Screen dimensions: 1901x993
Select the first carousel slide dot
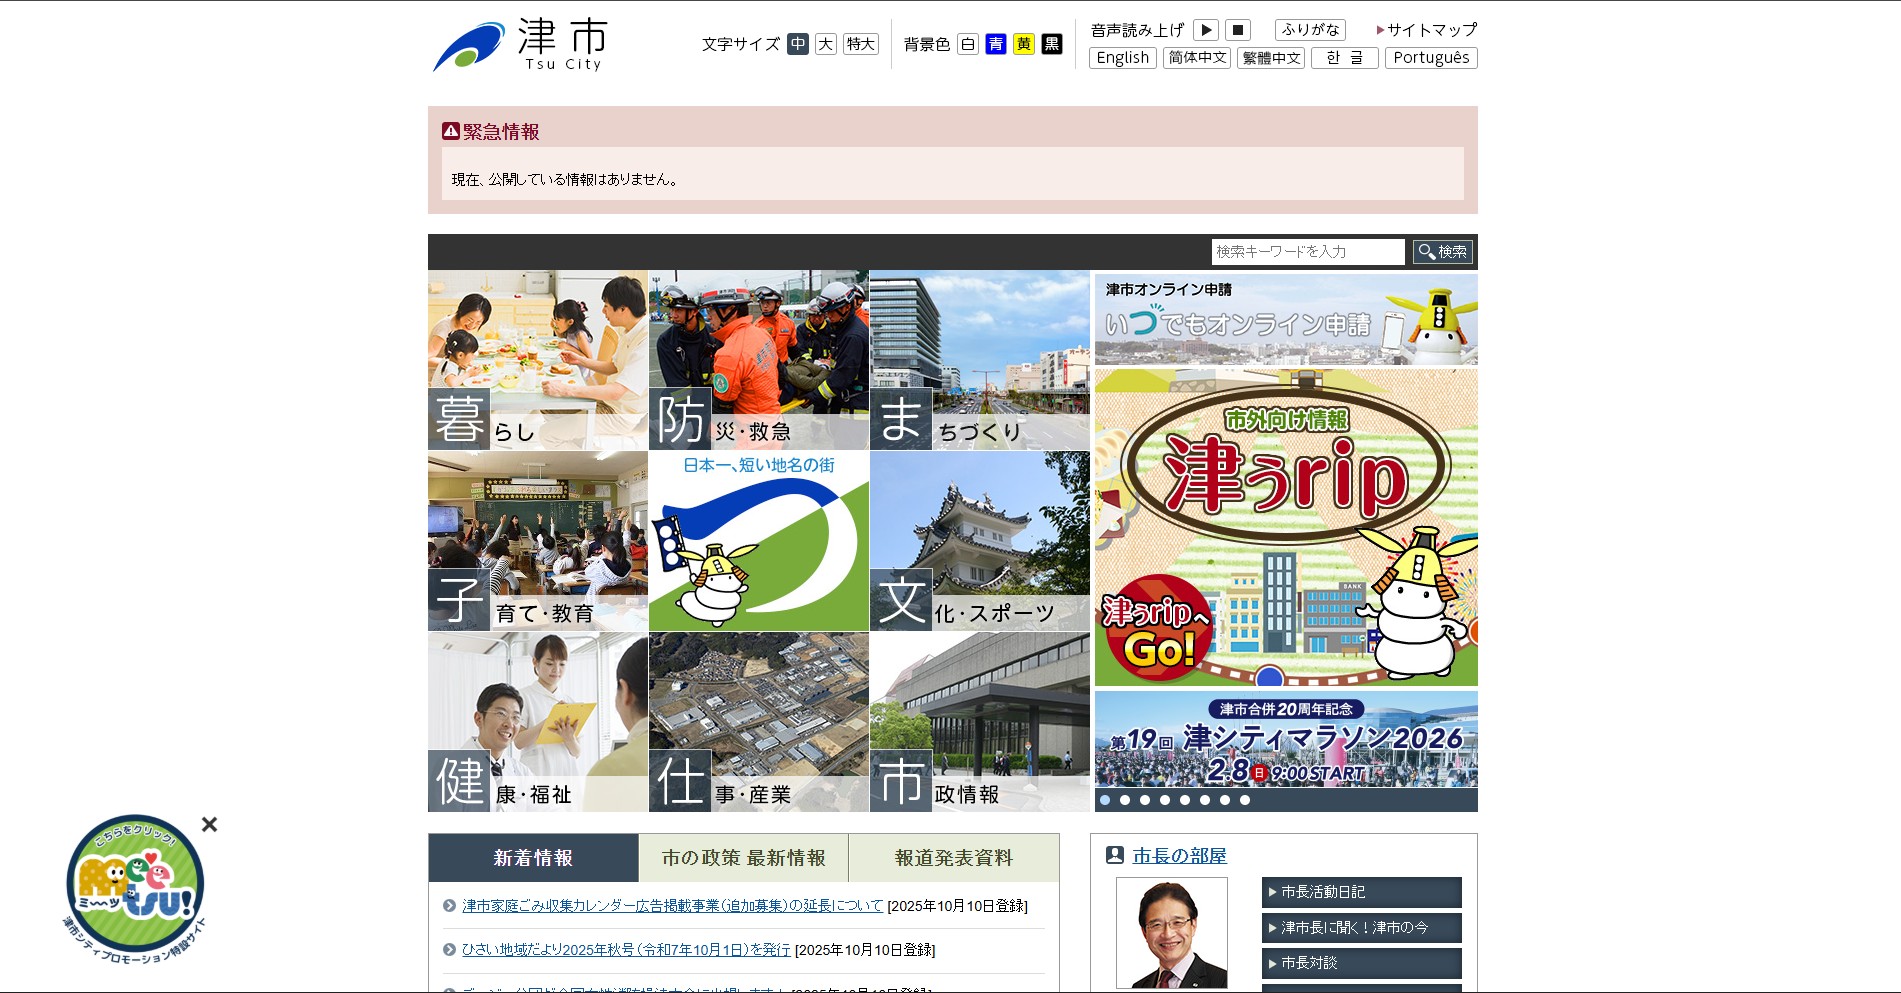tap(1105, 800)
